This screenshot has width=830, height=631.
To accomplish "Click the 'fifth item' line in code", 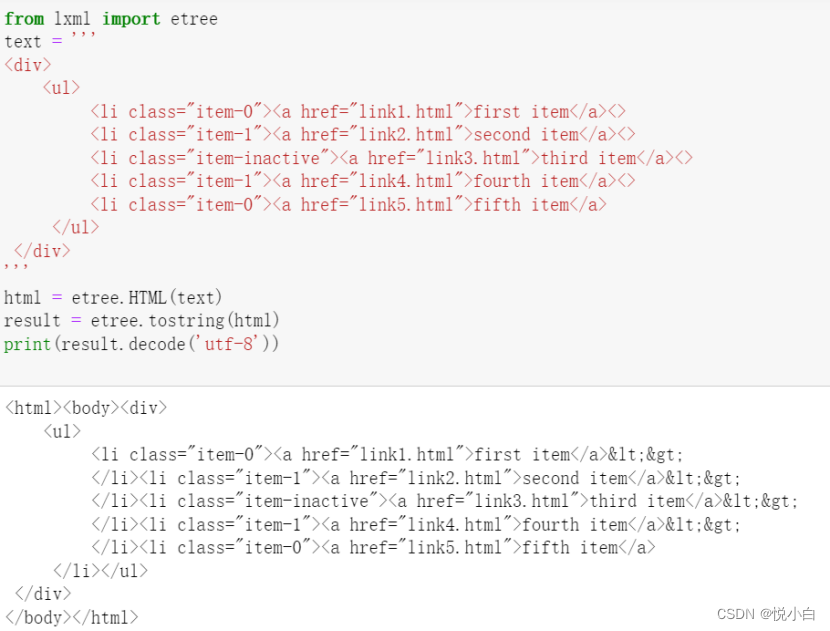I will 348,205.
